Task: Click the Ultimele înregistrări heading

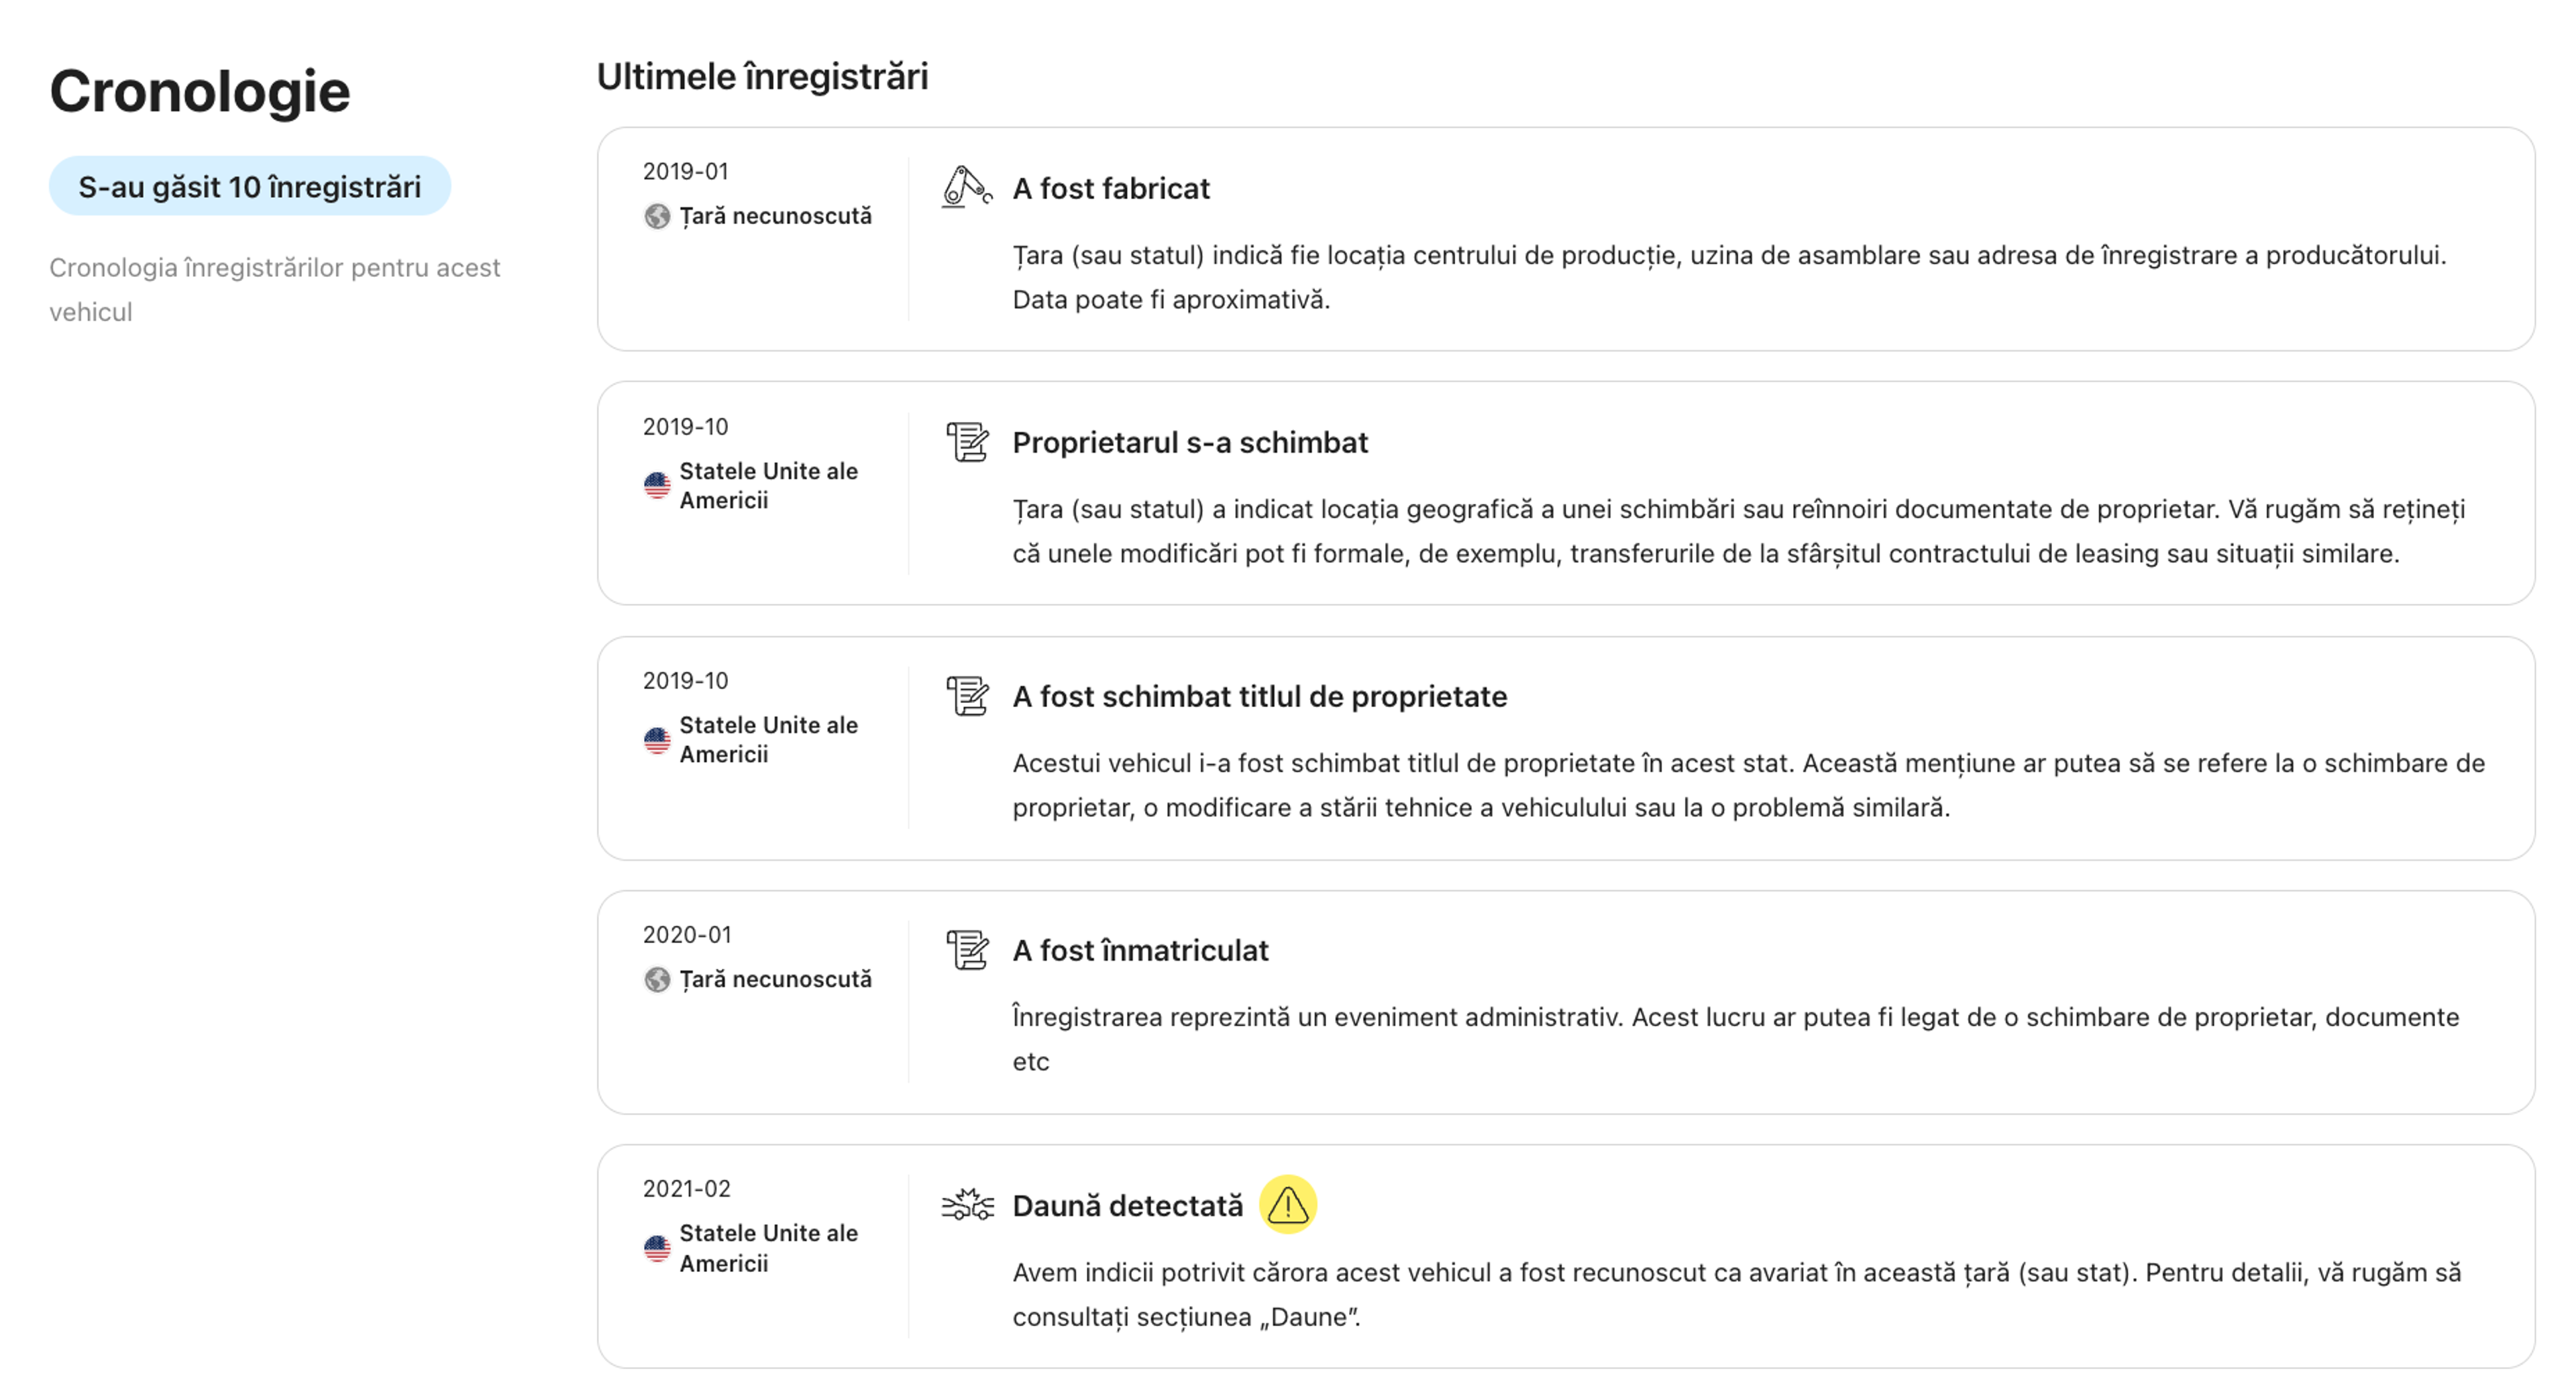Action: click(x=762, y=76)
